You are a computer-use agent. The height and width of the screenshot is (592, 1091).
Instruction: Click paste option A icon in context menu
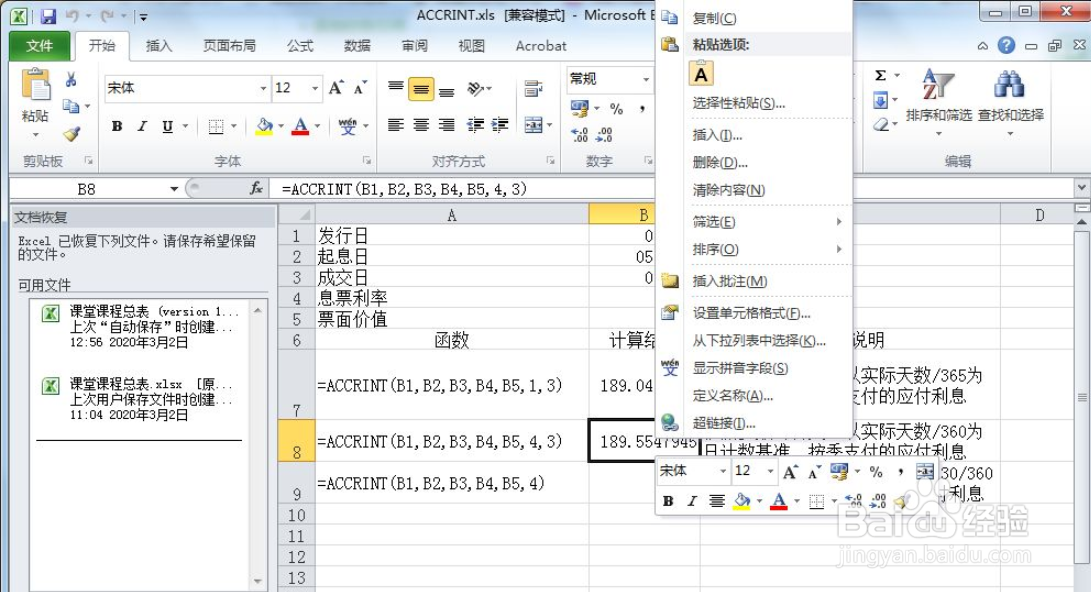pyautogui.click(x=701, y=74)
